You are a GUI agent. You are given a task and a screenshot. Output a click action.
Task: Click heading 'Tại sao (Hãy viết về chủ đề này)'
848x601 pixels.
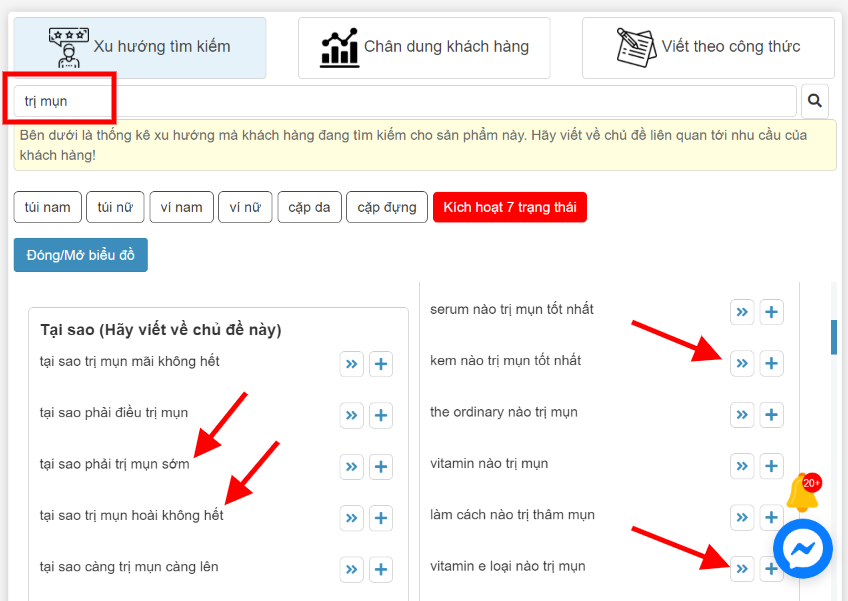(x=161, y=329)
